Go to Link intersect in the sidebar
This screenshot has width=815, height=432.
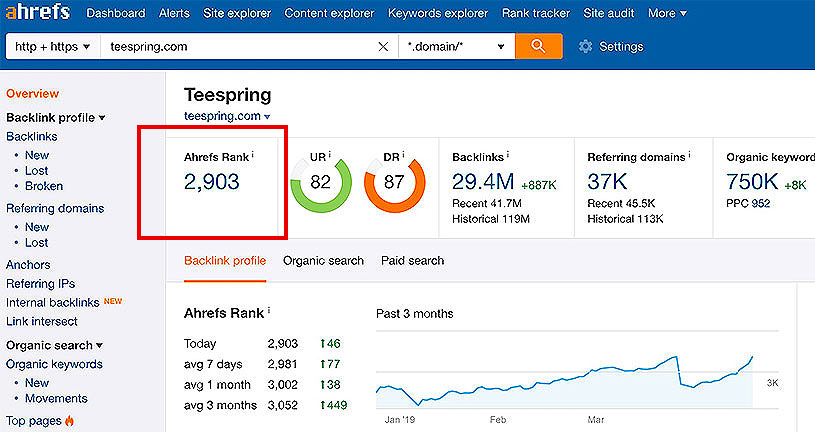(x=42, y=321)
